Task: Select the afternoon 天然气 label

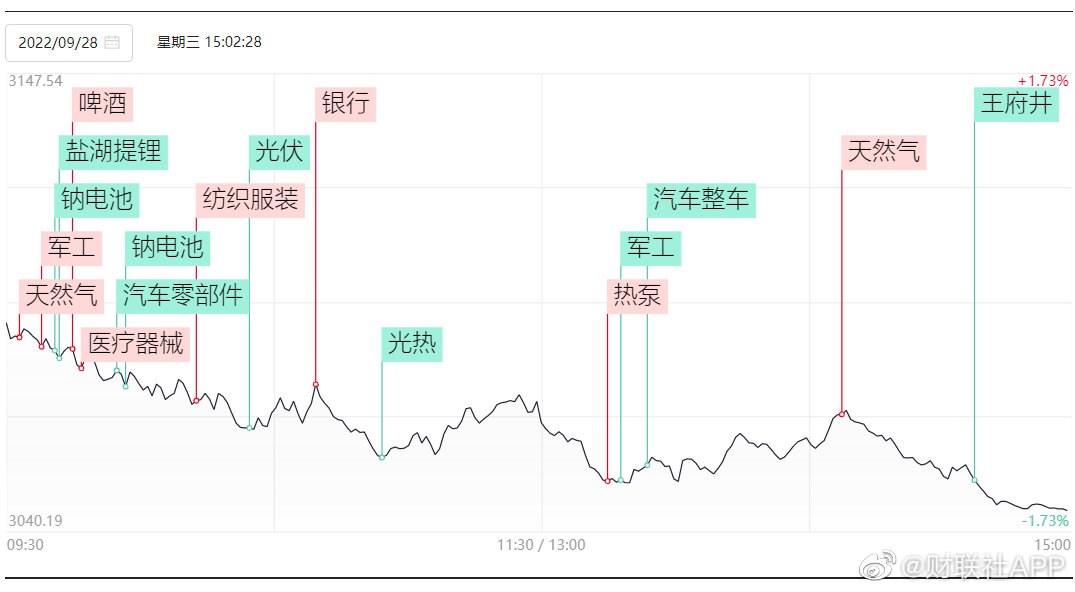Action: coord(884,152)
